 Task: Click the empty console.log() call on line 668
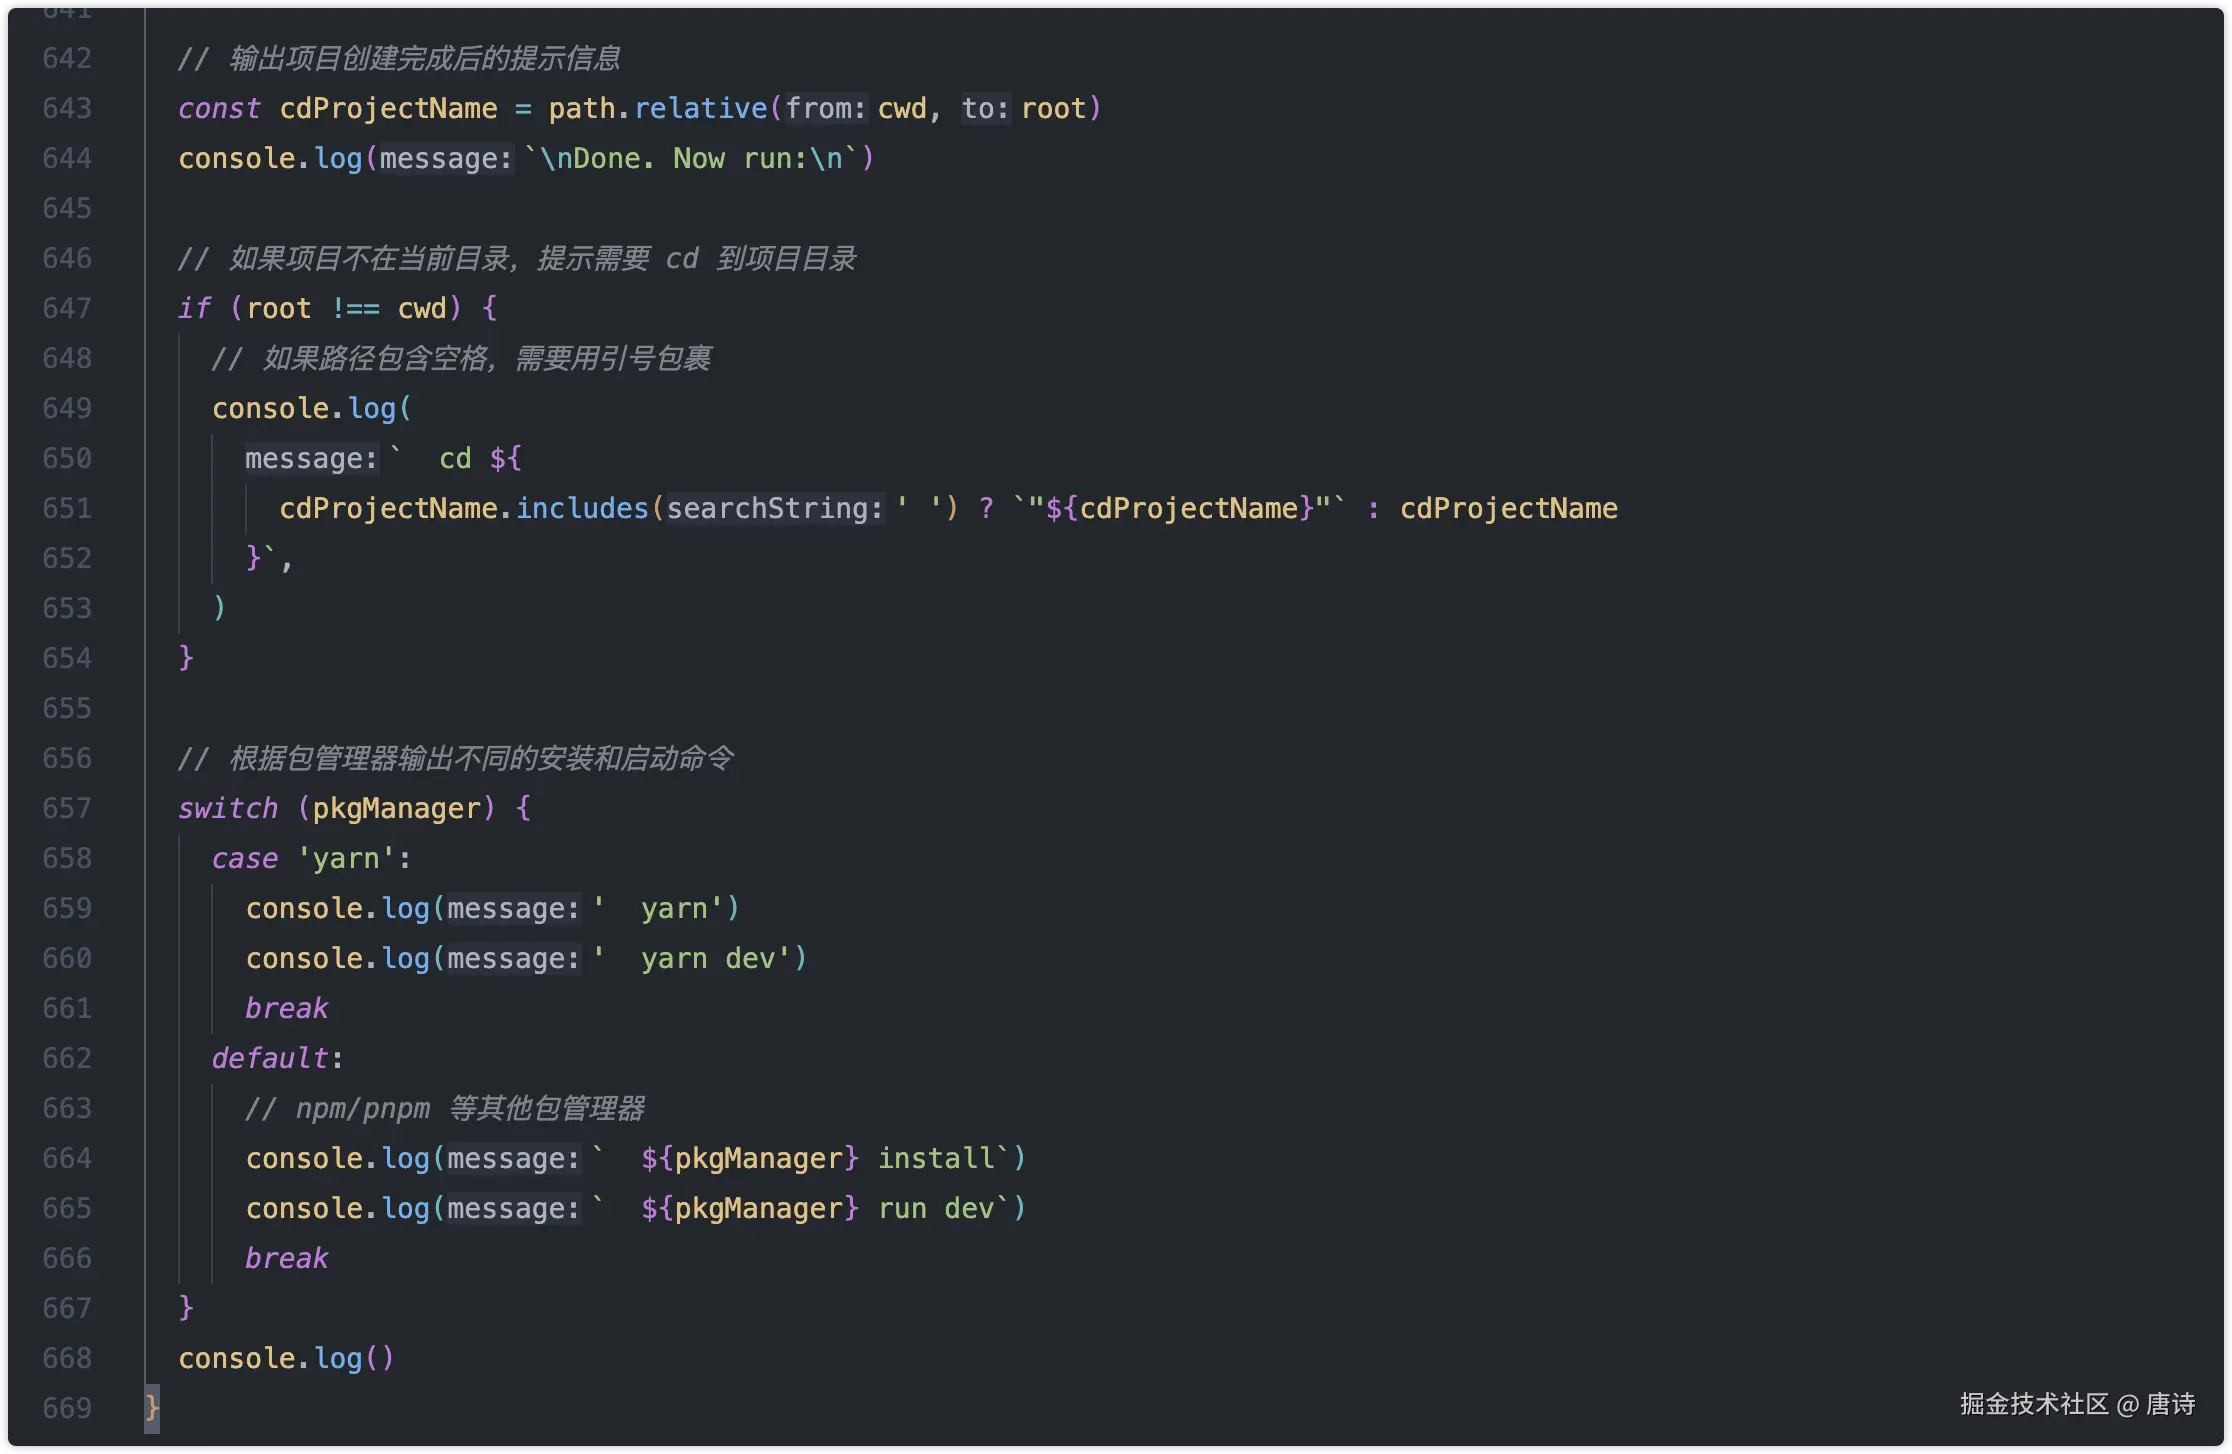(x=286, y=1358)
